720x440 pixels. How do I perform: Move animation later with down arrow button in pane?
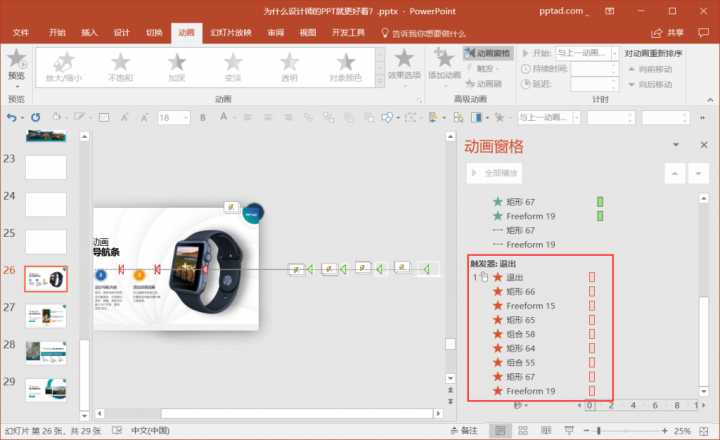coord(698,174)
